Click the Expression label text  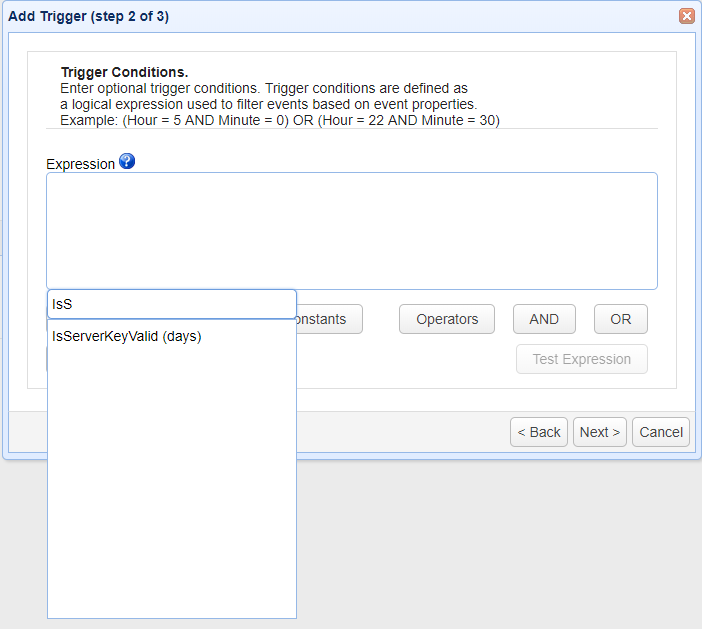[x=80, y=164]
